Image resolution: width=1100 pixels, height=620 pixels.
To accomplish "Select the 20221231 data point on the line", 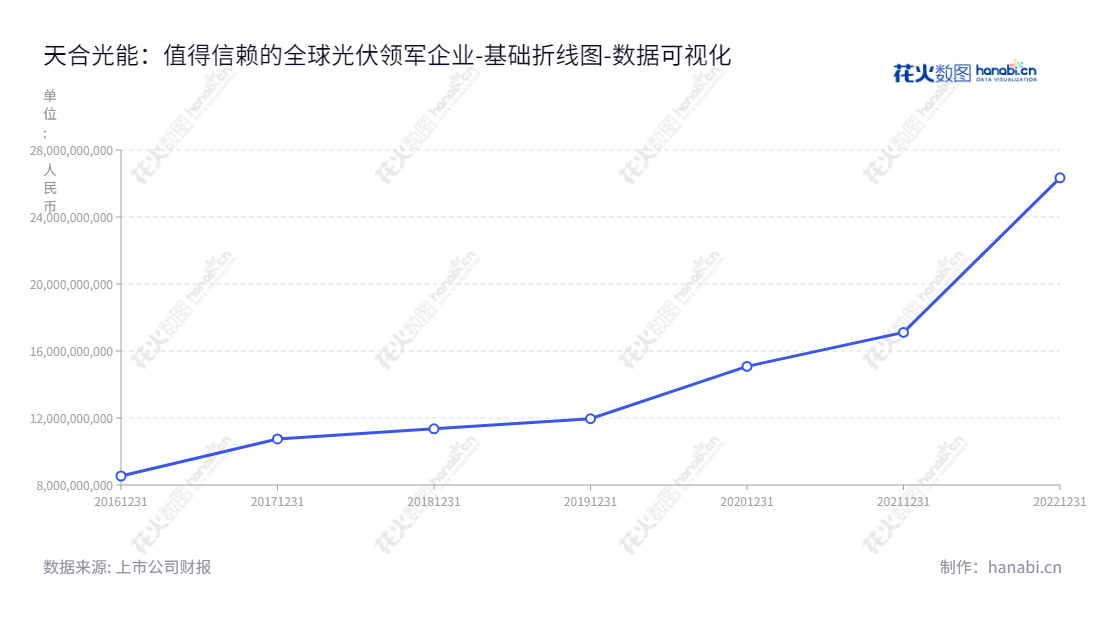I will point(1060,178).
